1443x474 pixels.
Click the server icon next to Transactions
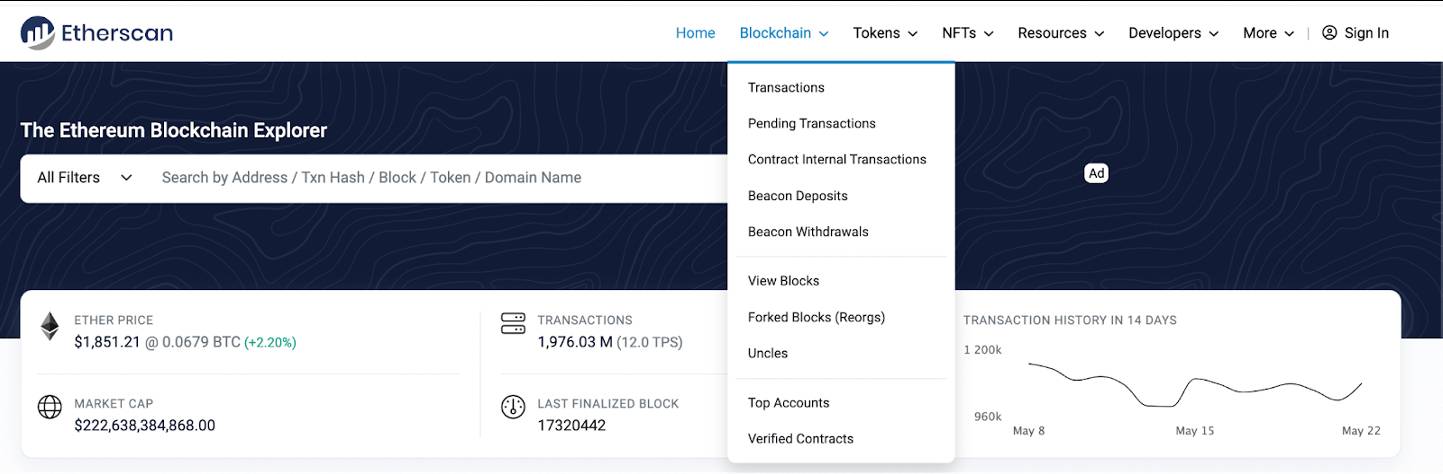[513, 323]
